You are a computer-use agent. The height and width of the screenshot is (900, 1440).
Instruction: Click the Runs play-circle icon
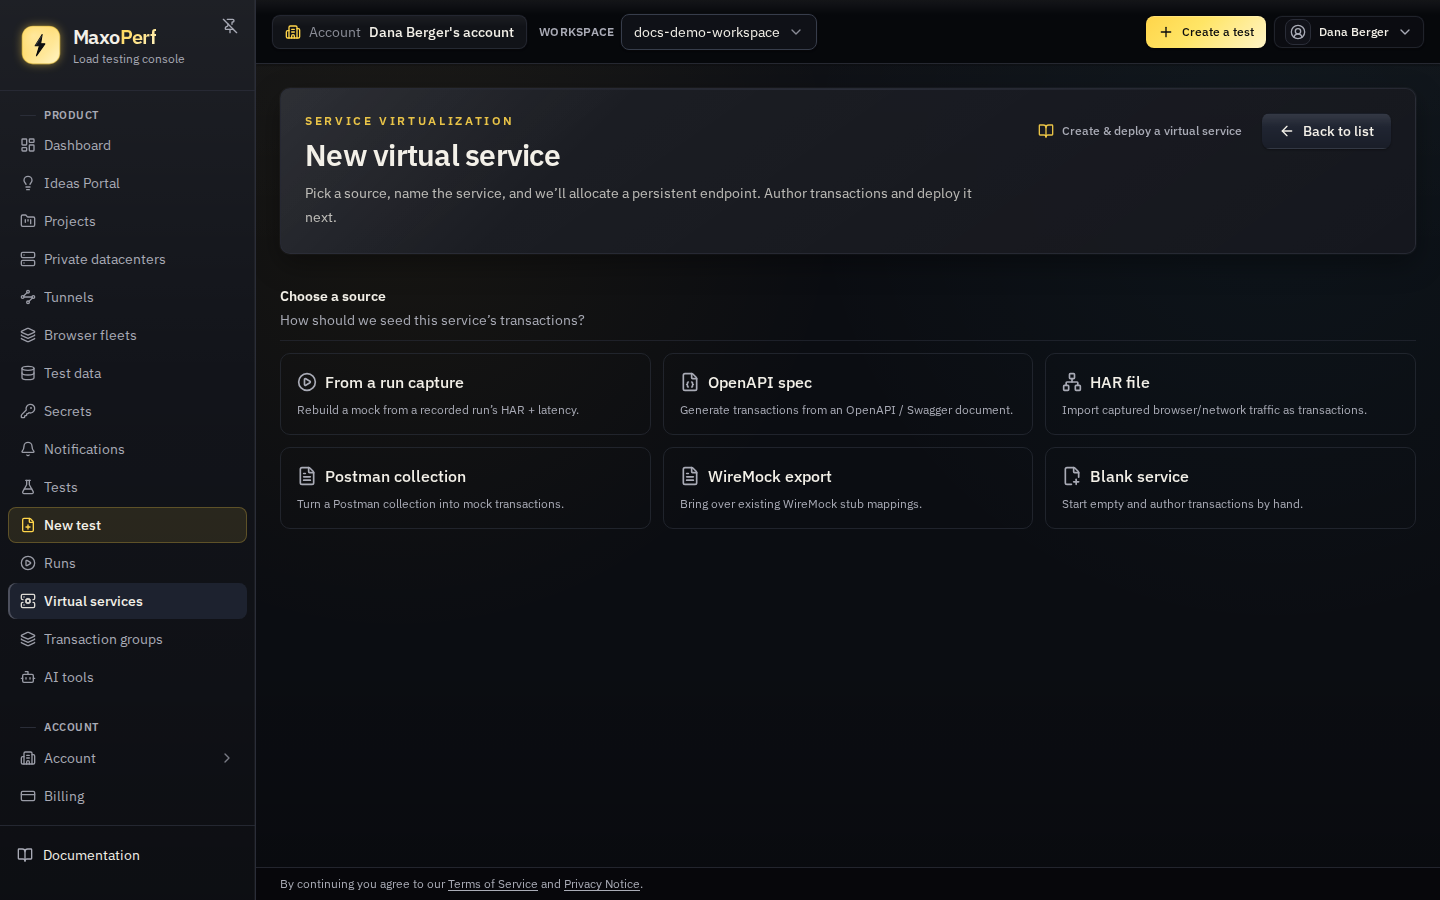click(28, 563)
